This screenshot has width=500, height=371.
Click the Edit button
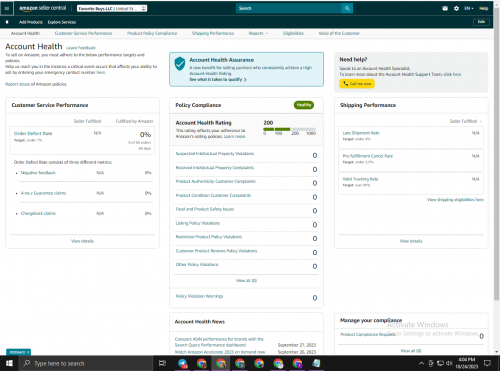pyautogui.click(x=481, y=22)
